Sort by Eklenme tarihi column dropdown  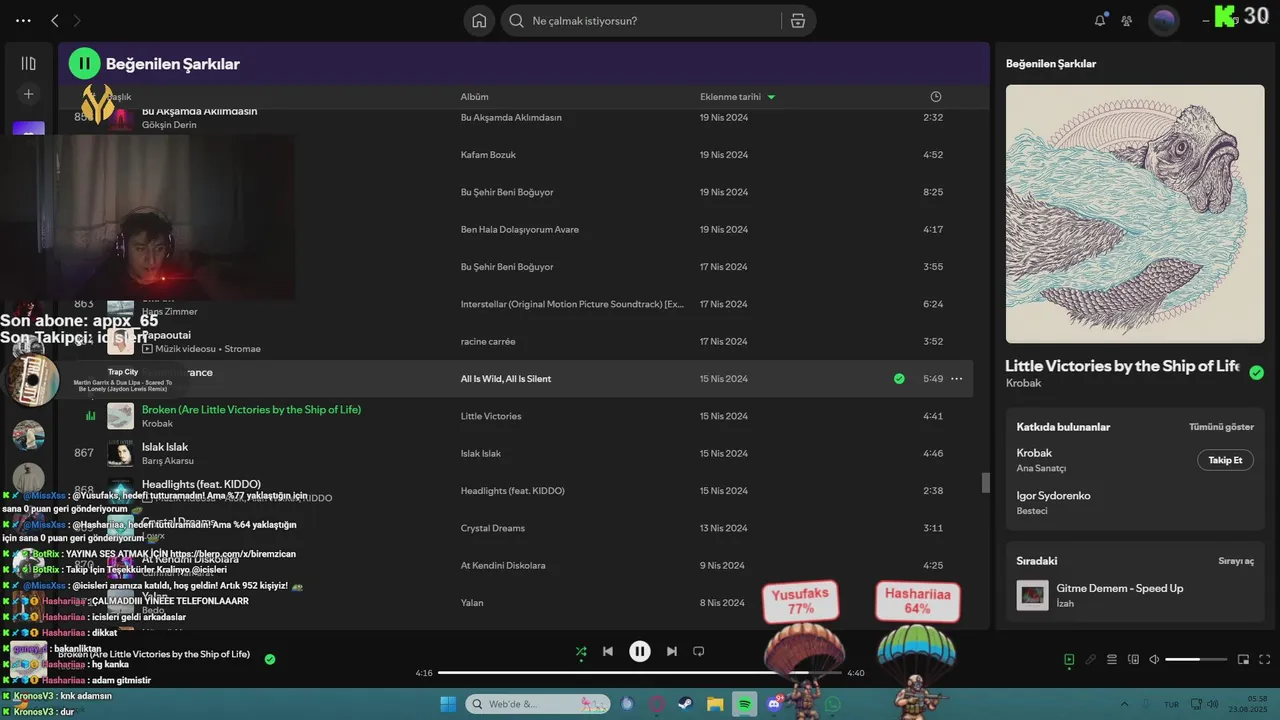[x=738, y=97]
